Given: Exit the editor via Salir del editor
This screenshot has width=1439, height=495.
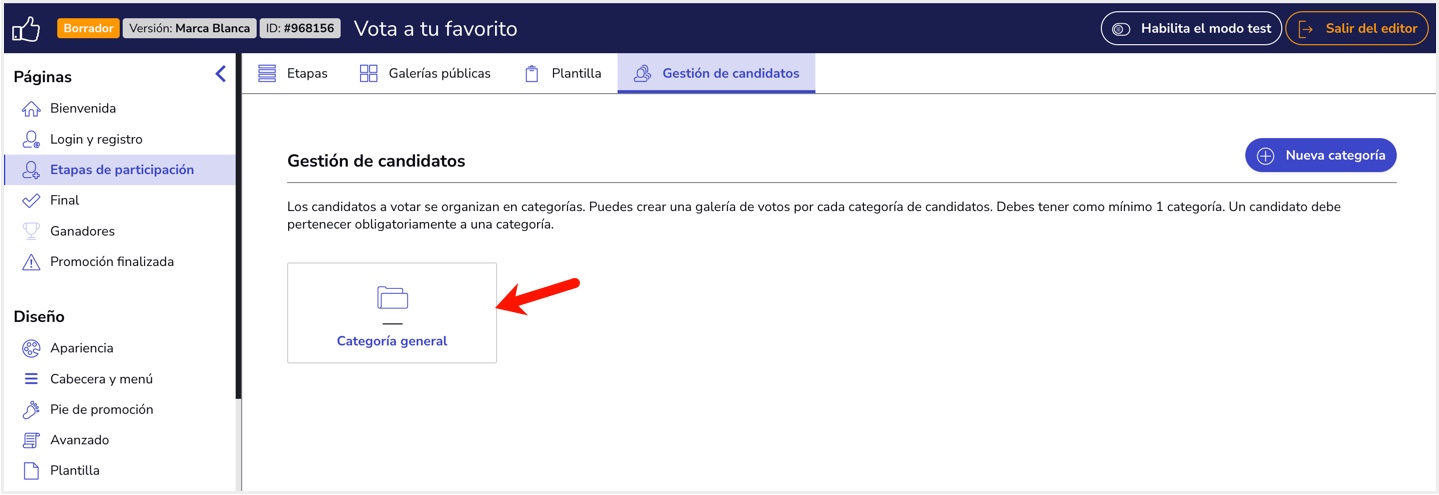Looking at the screenshot, I should click(x=1356, y=29).
